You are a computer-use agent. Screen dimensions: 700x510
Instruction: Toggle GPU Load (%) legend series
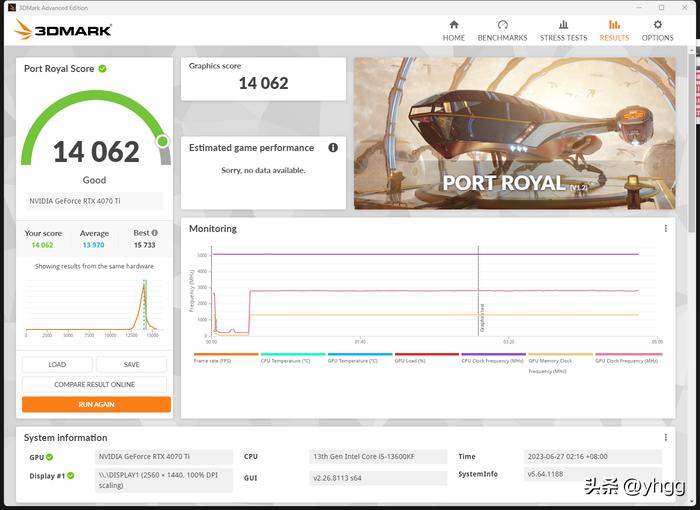(x=426, y=358)
